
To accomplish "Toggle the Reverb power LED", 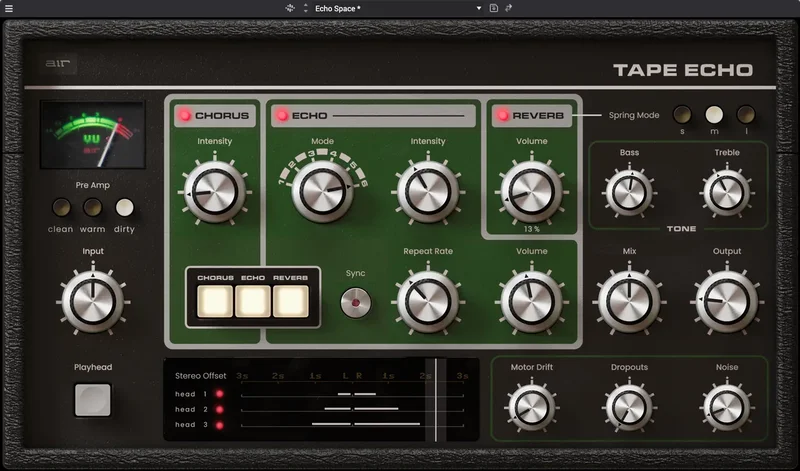I will [x=503, y=115].
